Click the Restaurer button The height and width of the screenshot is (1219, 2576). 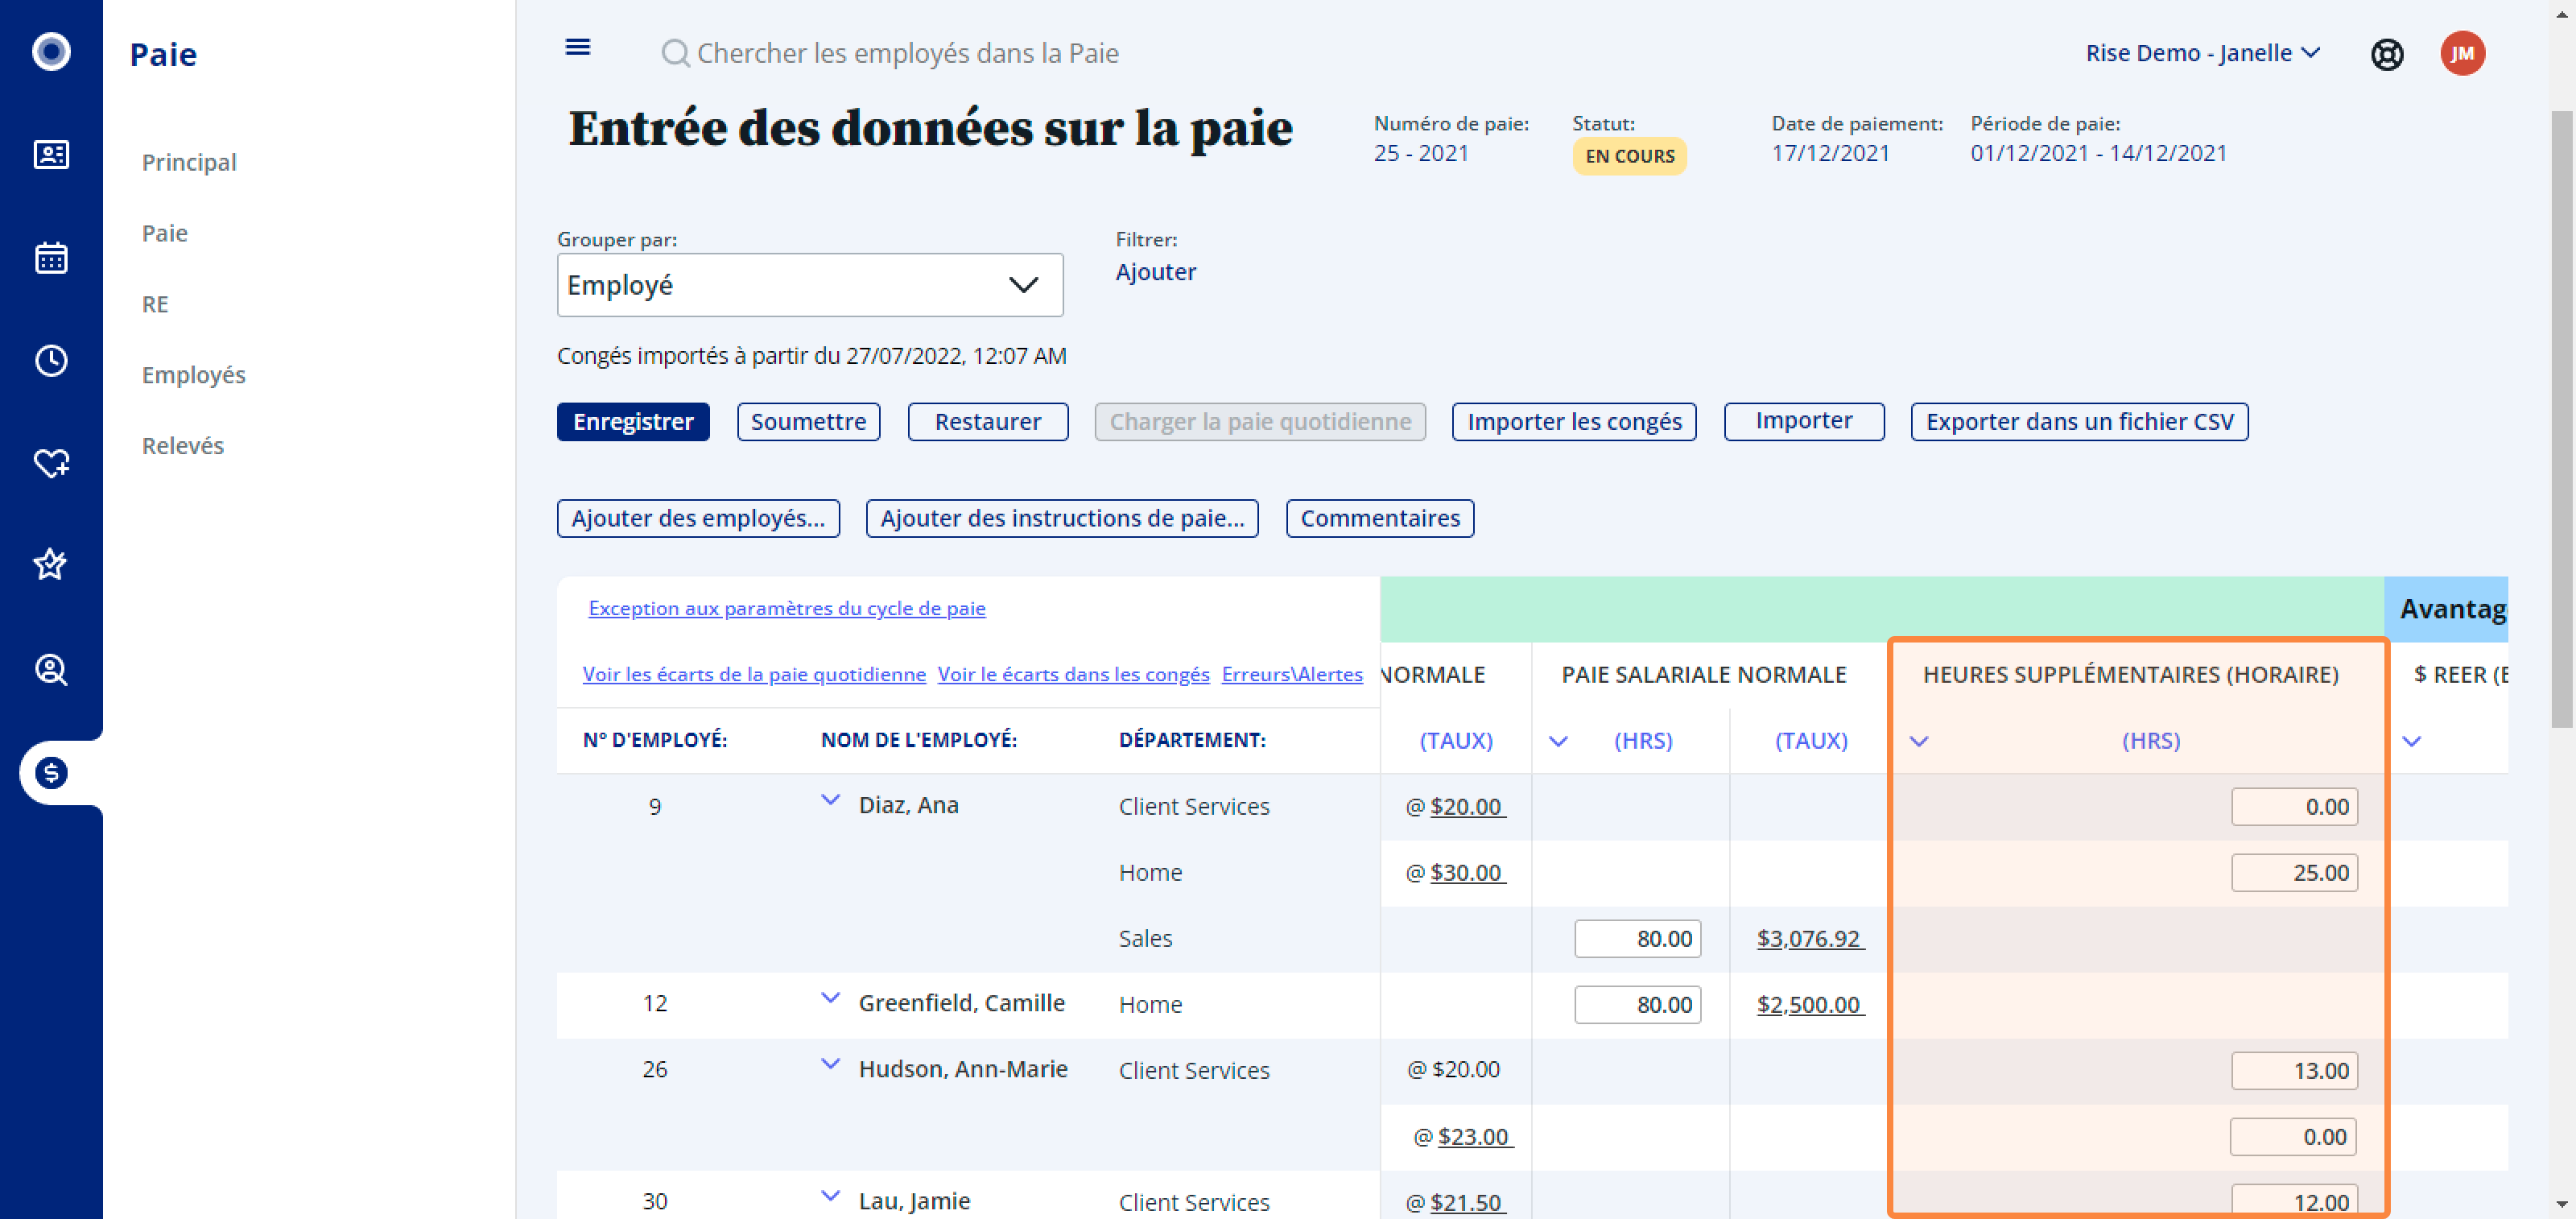click(x=988, y=422)
